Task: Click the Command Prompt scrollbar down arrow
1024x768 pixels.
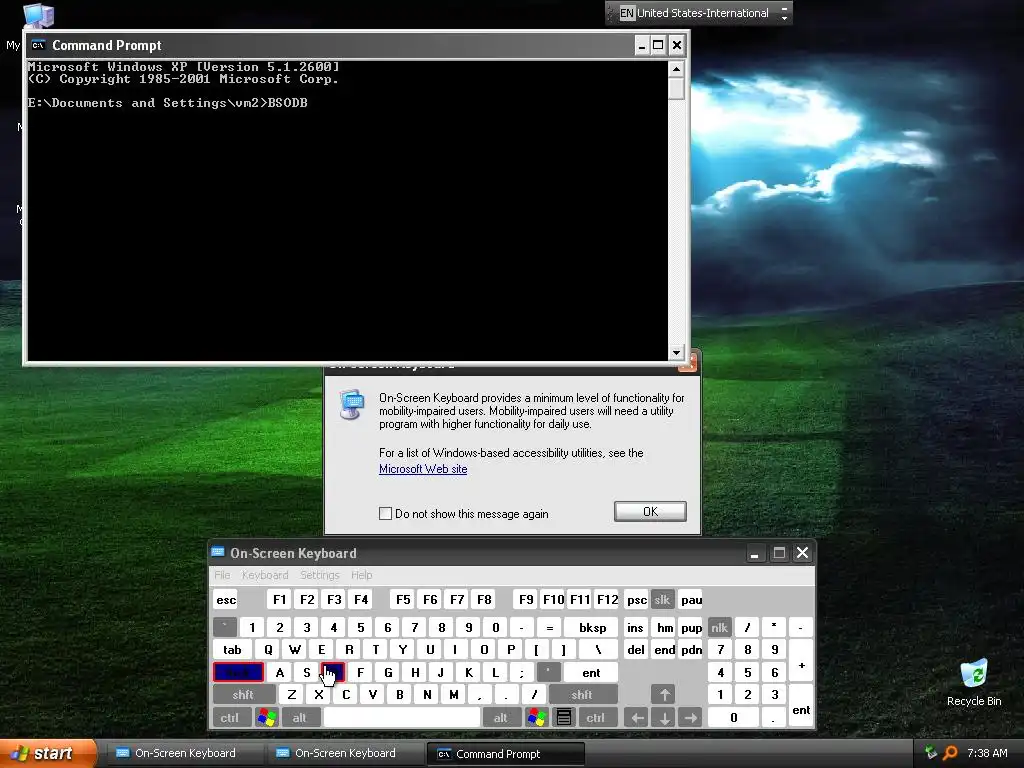Action: click(677, 353)
